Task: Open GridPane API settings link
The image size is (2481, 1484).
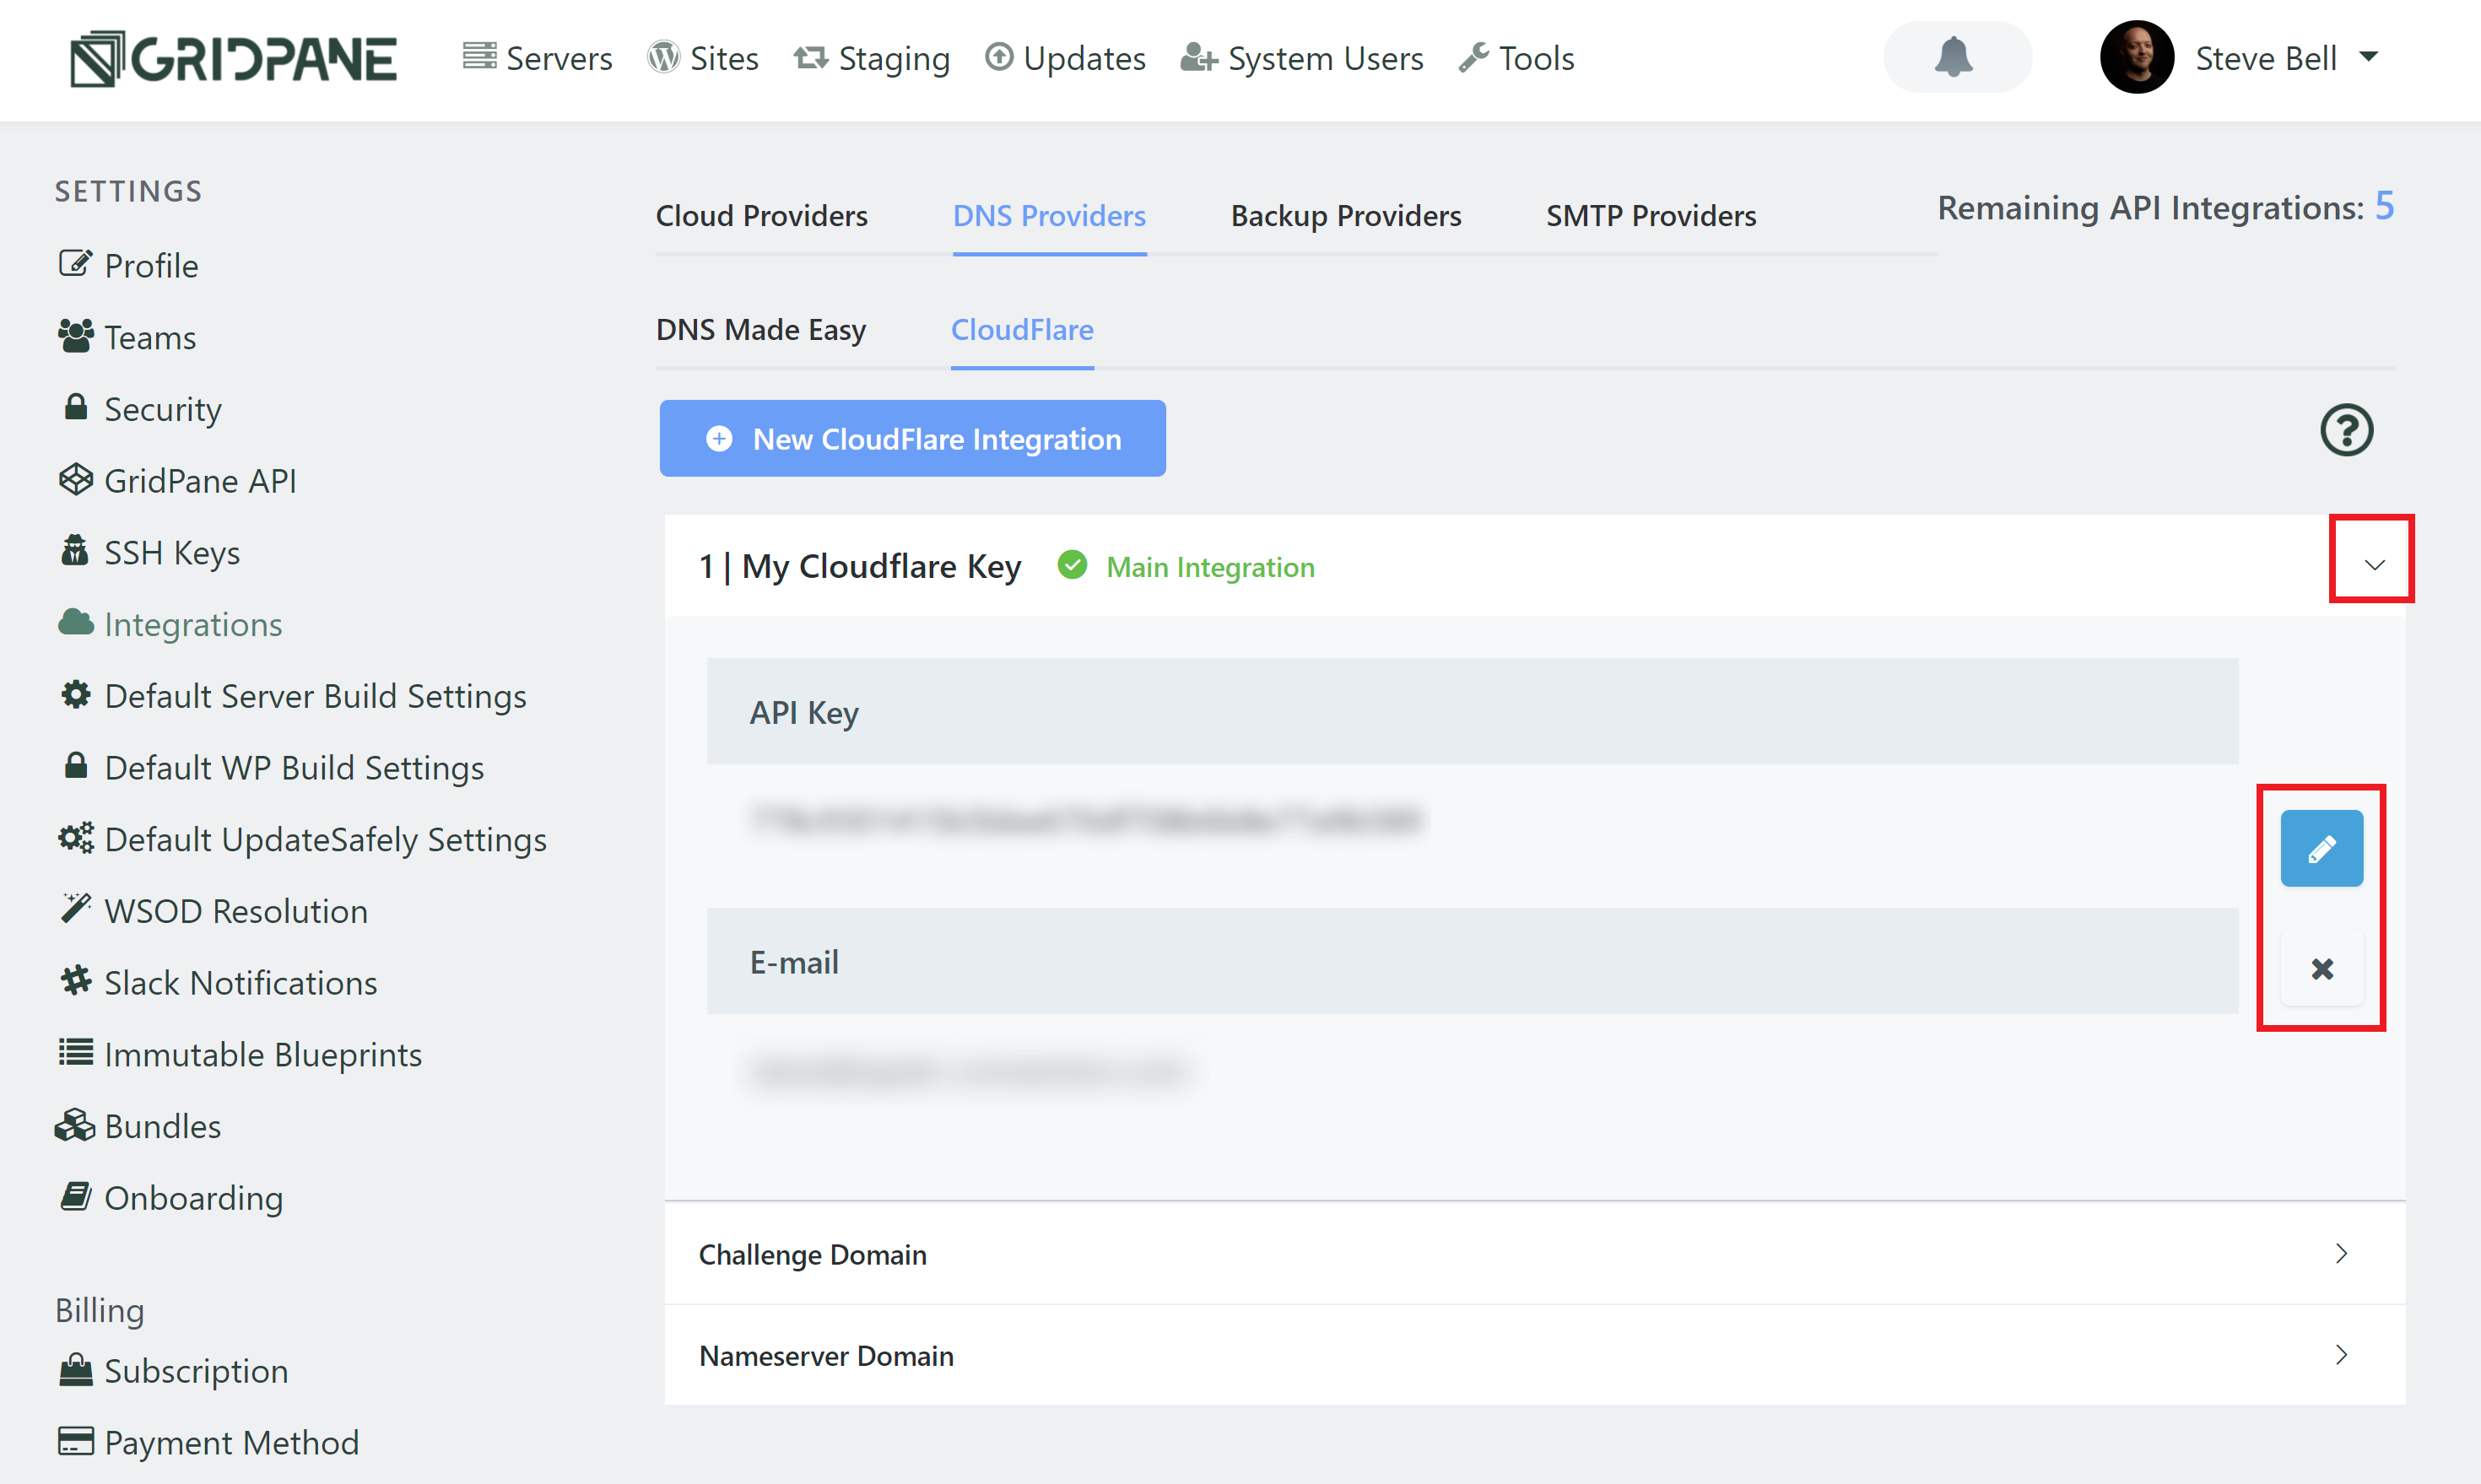Action: 200,481
